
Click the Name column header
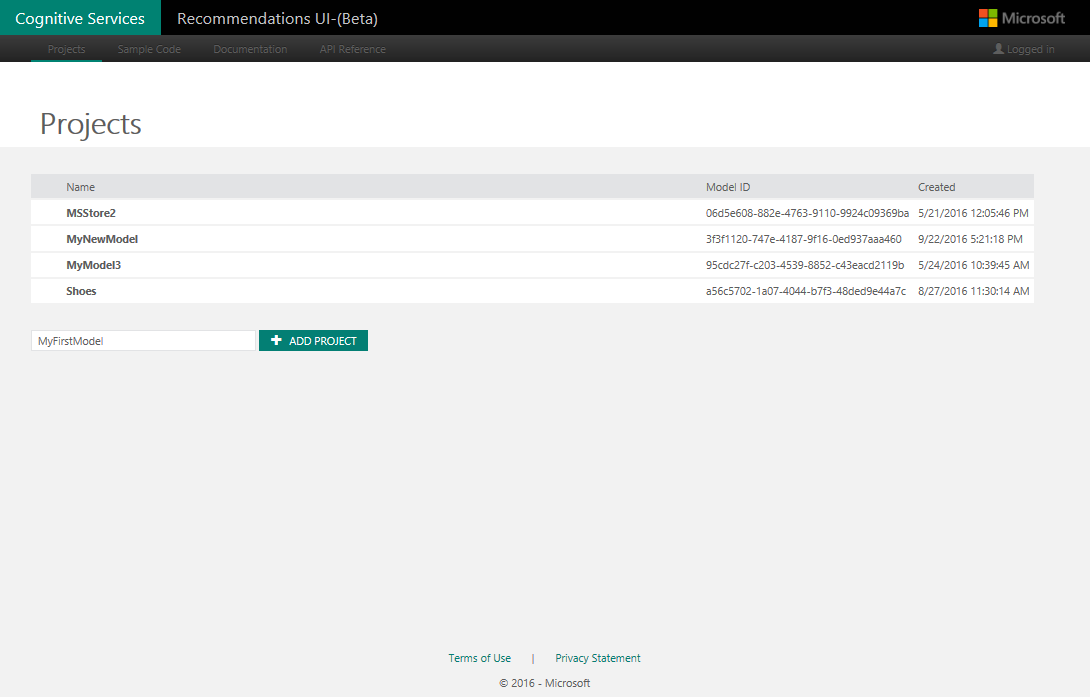click(81, 187)
